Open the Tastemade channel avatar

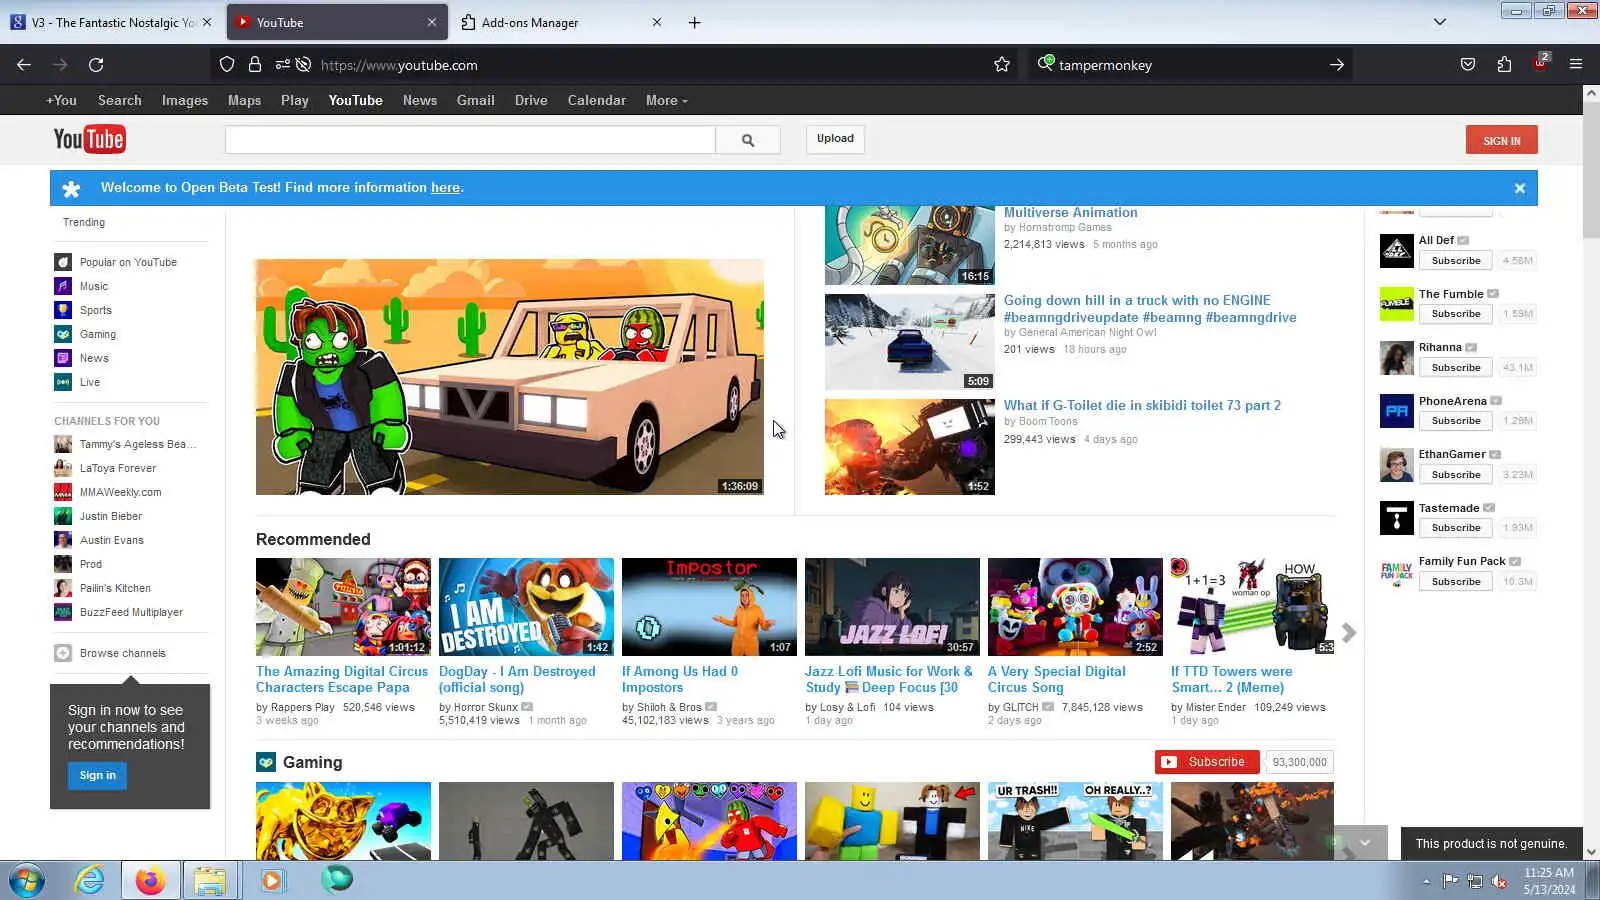[x=1396, y=518]
